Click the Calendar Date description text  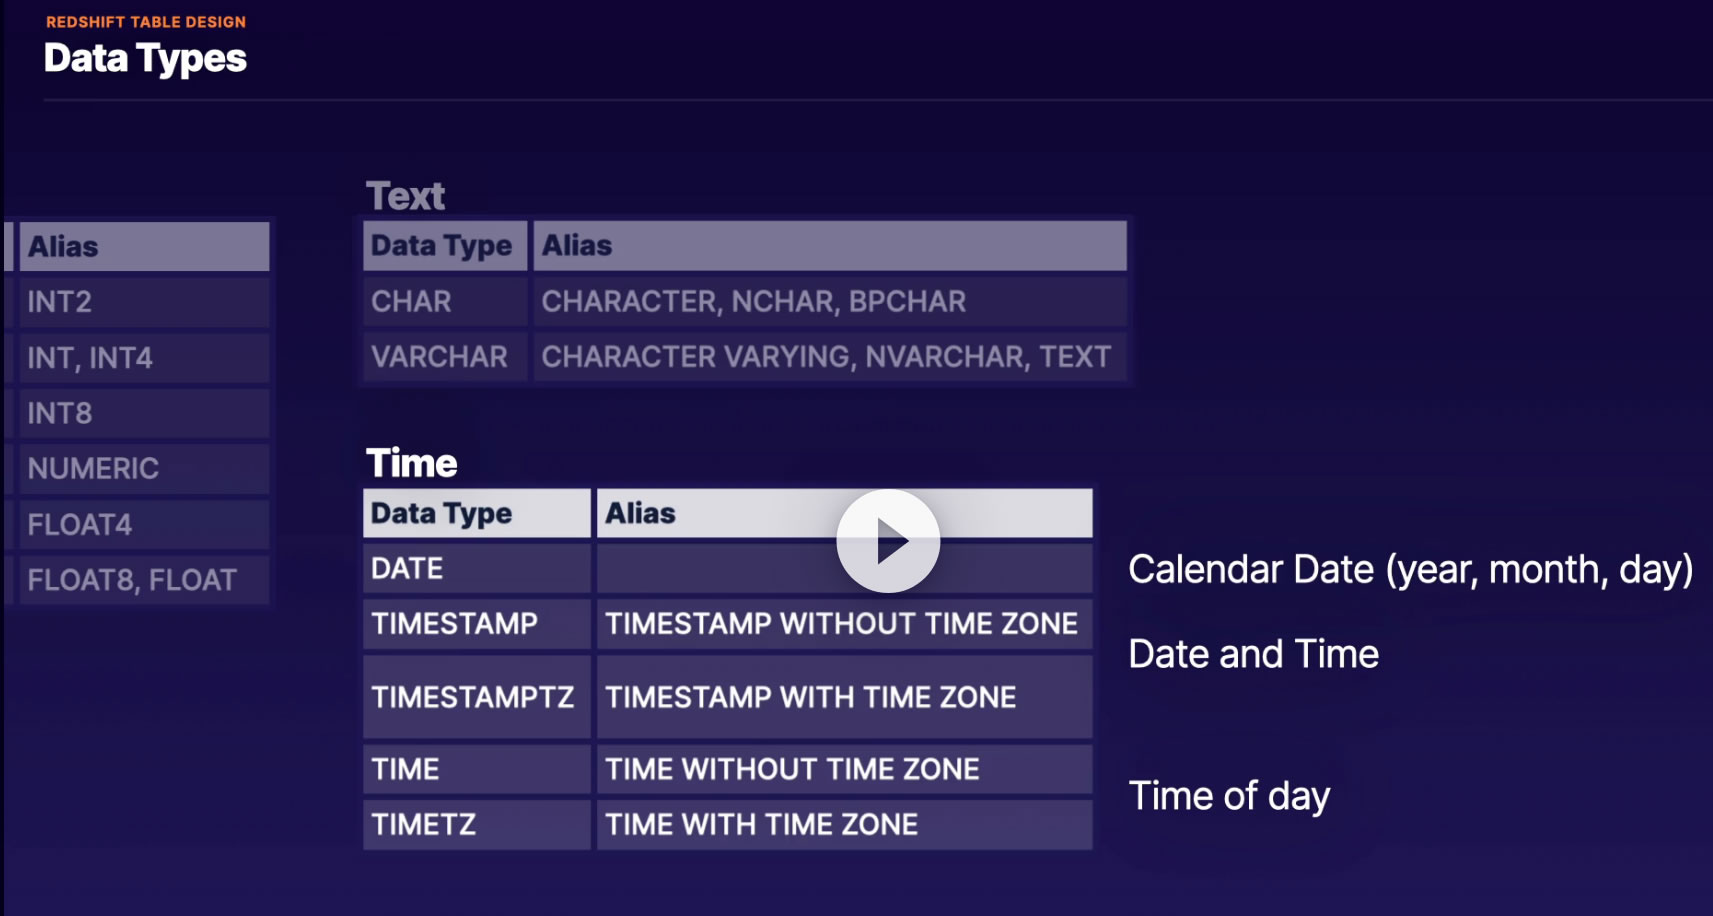pos(1410,569)
